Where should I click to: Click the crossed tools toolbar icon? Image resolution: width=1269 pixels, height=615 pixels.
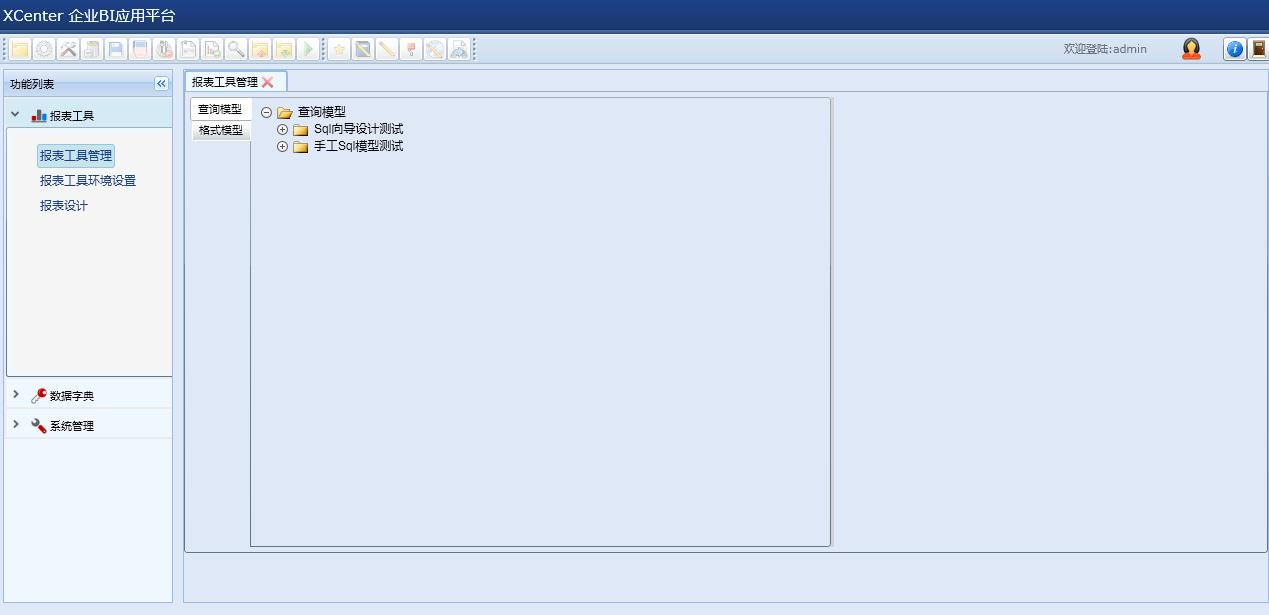click(x=68, y=49)
